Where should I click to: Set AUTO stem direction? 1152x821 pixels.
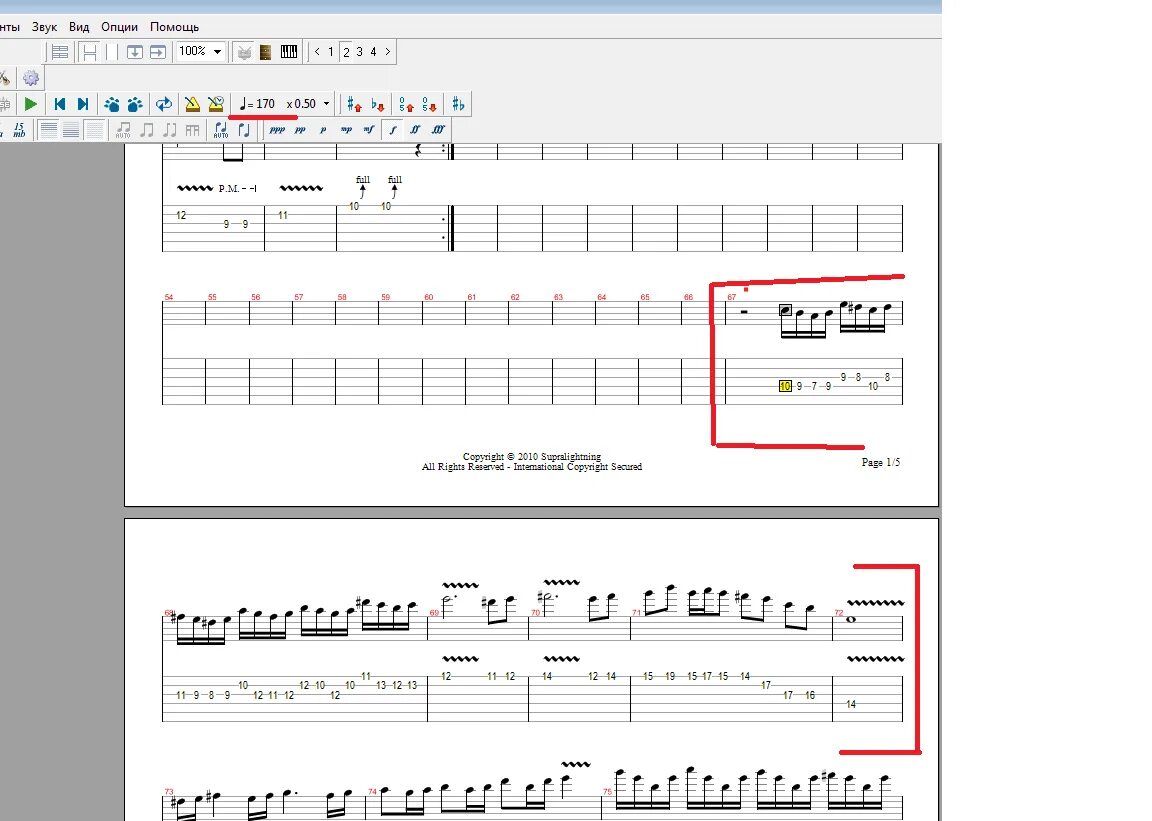click(221, 130)
